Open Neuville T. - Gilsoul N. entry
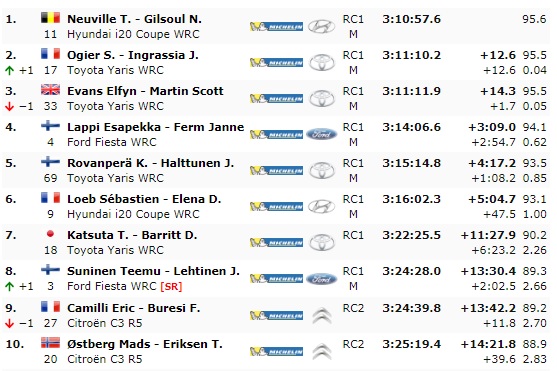This screenshot has width=557, height=371. [134, 19]
